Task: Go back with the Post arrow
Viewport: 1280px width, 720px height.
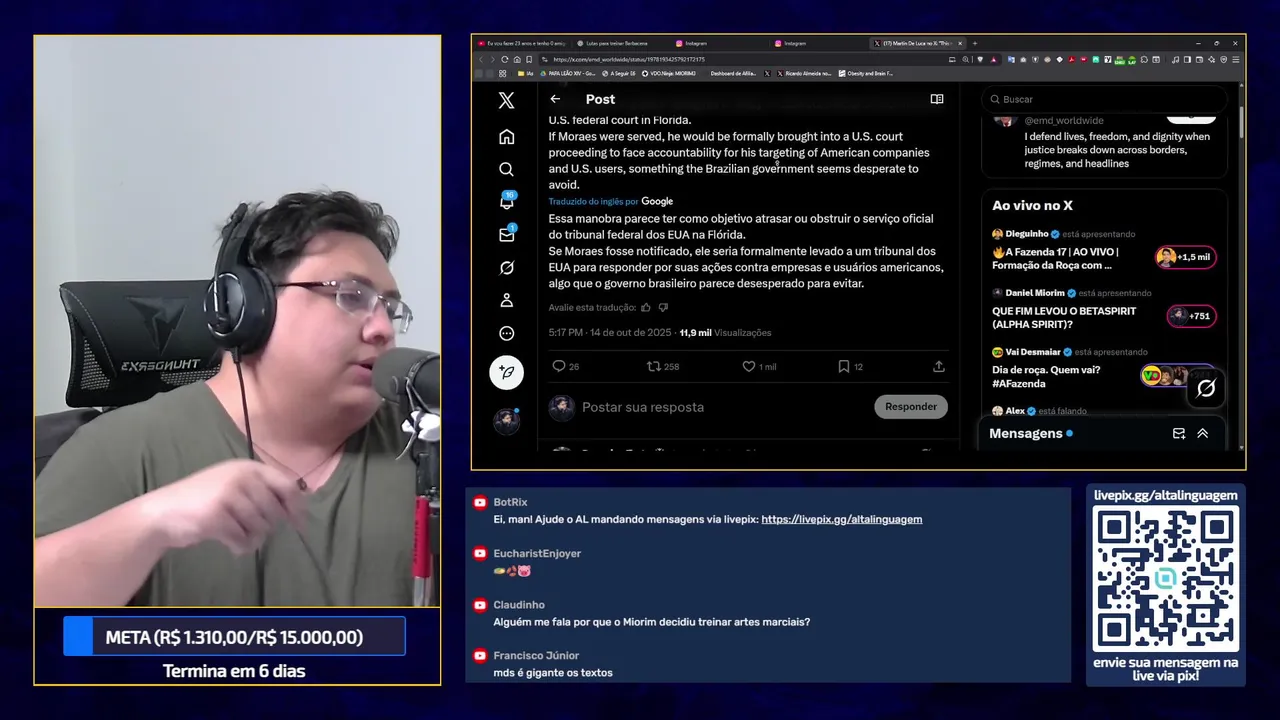Action: tap(555, 99)
